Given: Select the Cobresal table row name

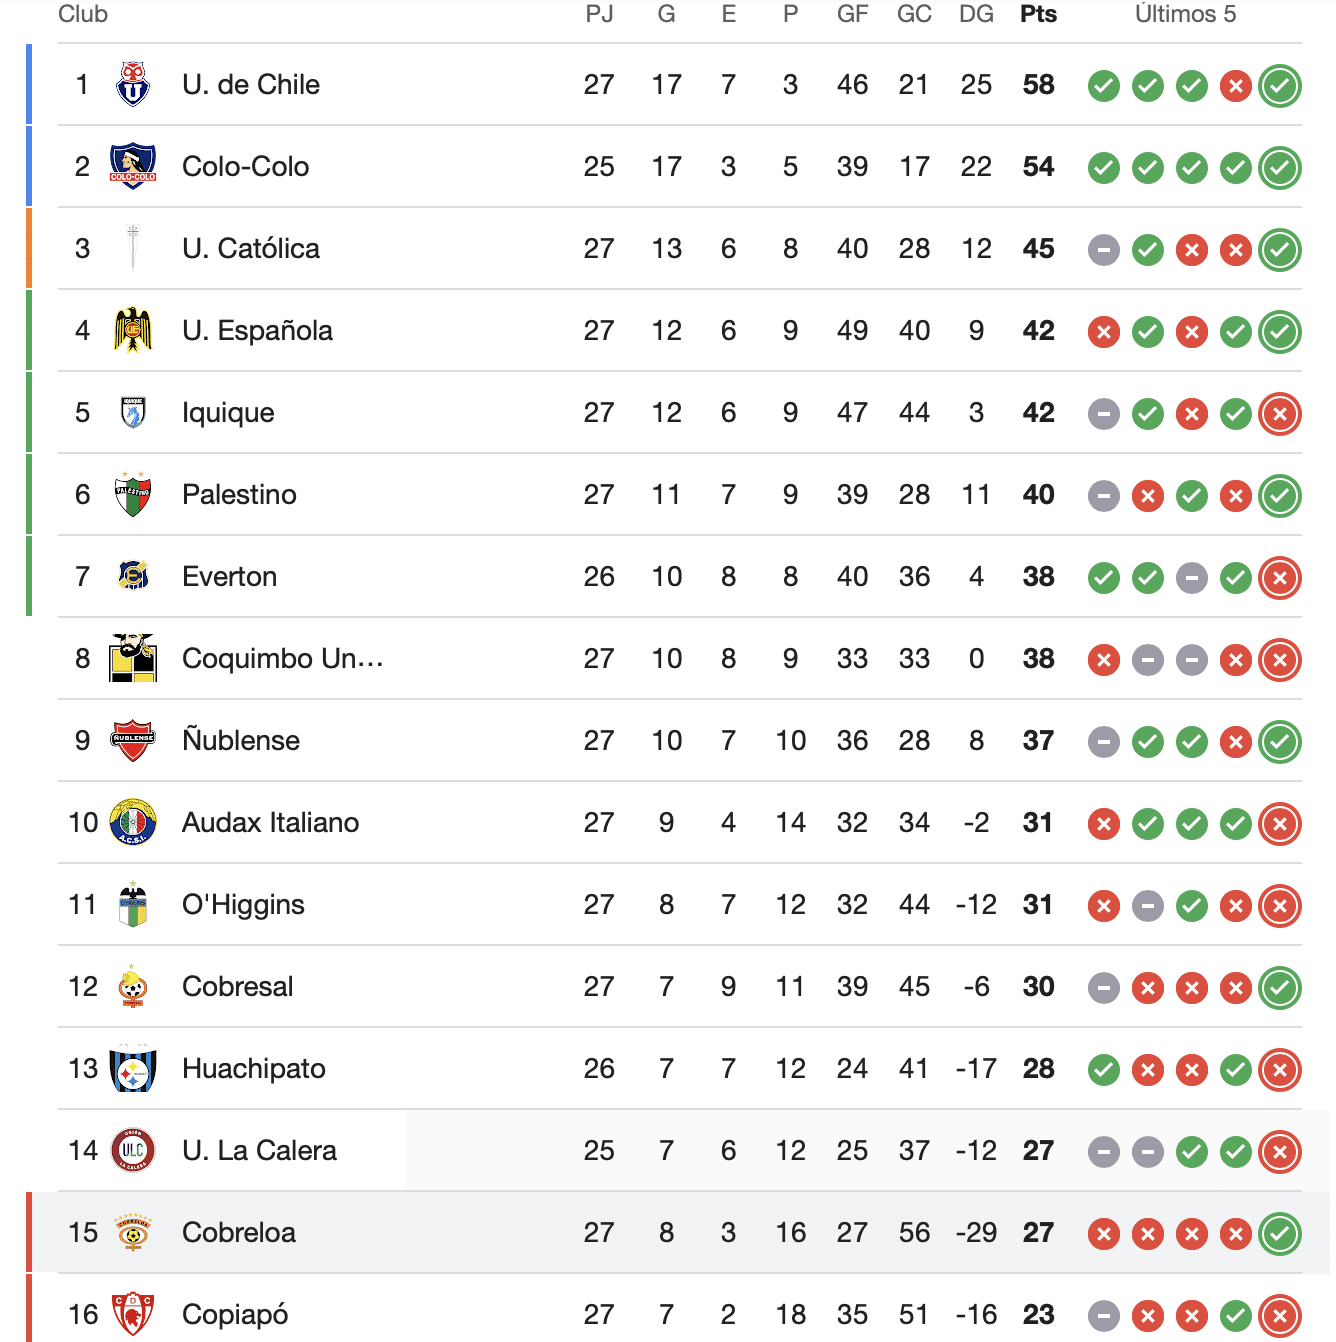Looking at the screenshot, I should (x=238, y=987).
